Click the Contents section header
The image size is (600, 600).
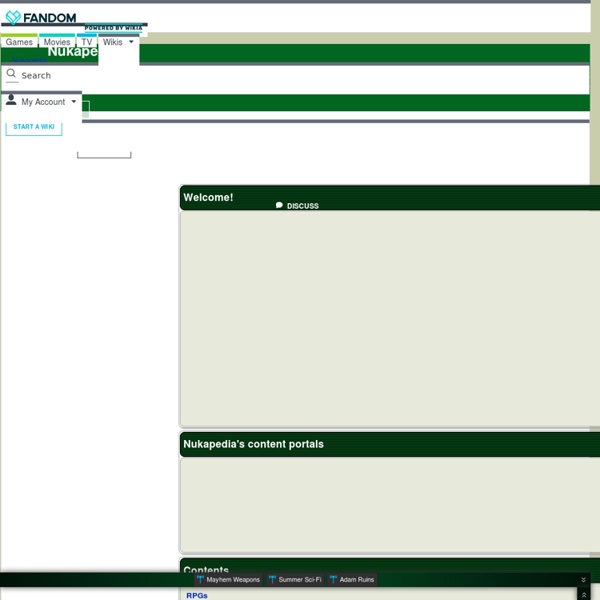pos(206,569)
